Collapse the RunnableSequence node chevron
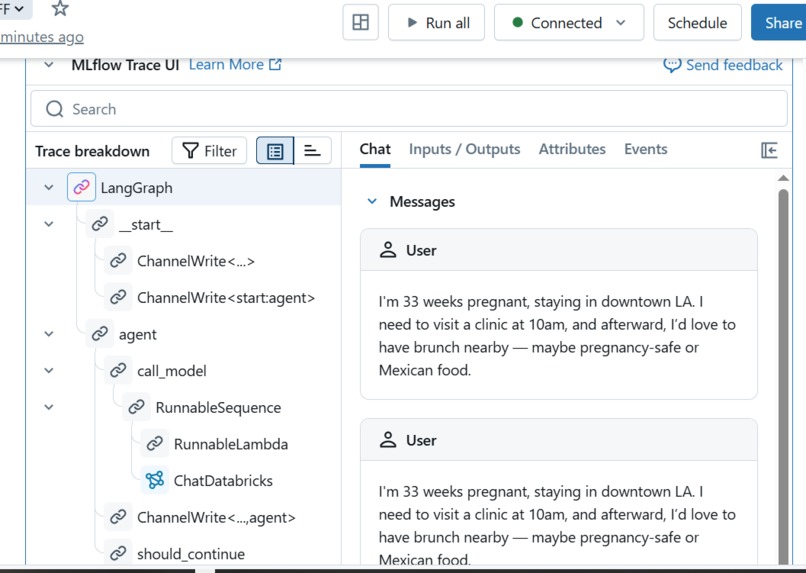 coord(49,407)
